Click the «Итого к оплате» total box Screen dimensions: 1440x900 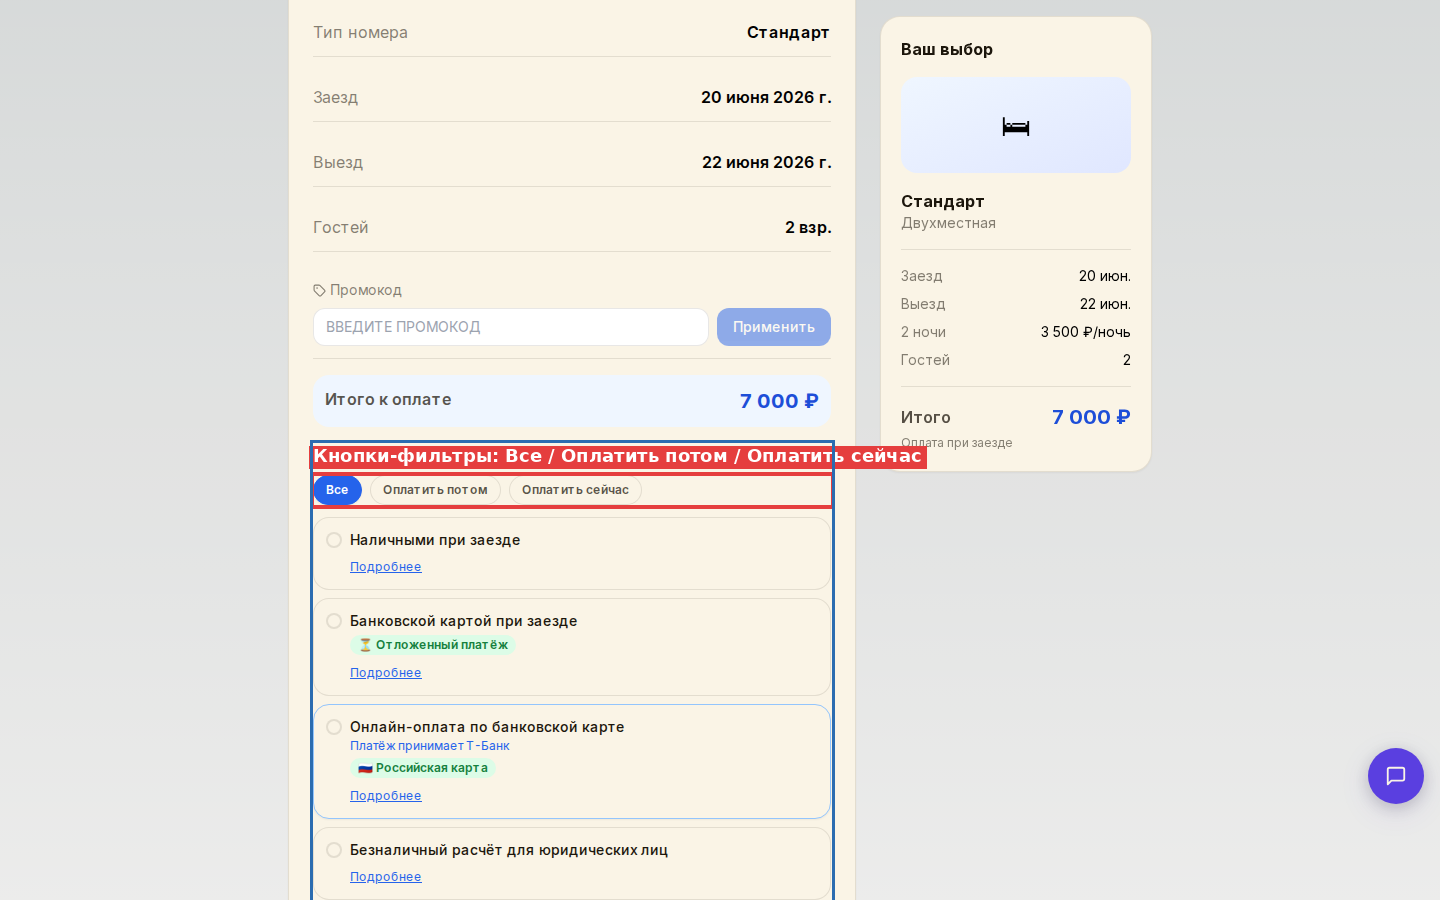pos(572,401)
